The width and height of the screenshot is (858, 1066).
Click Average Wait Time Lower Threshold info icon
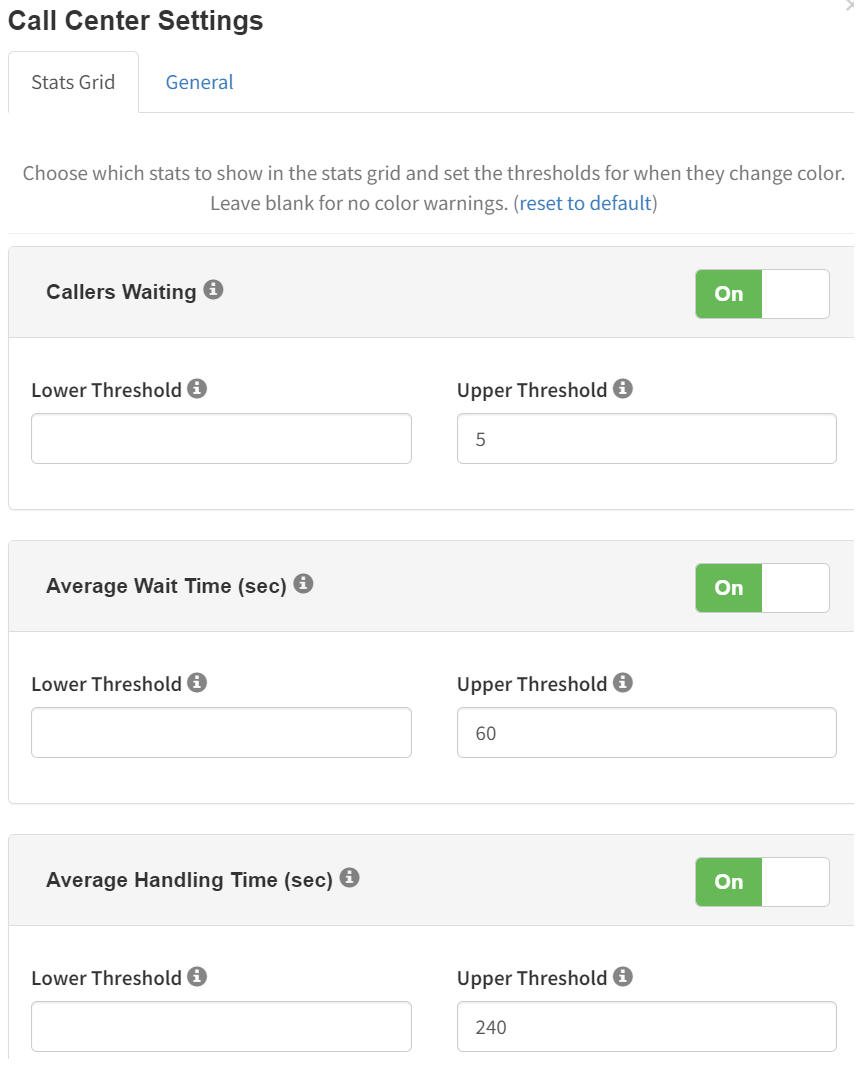click(x=197, y=682)
